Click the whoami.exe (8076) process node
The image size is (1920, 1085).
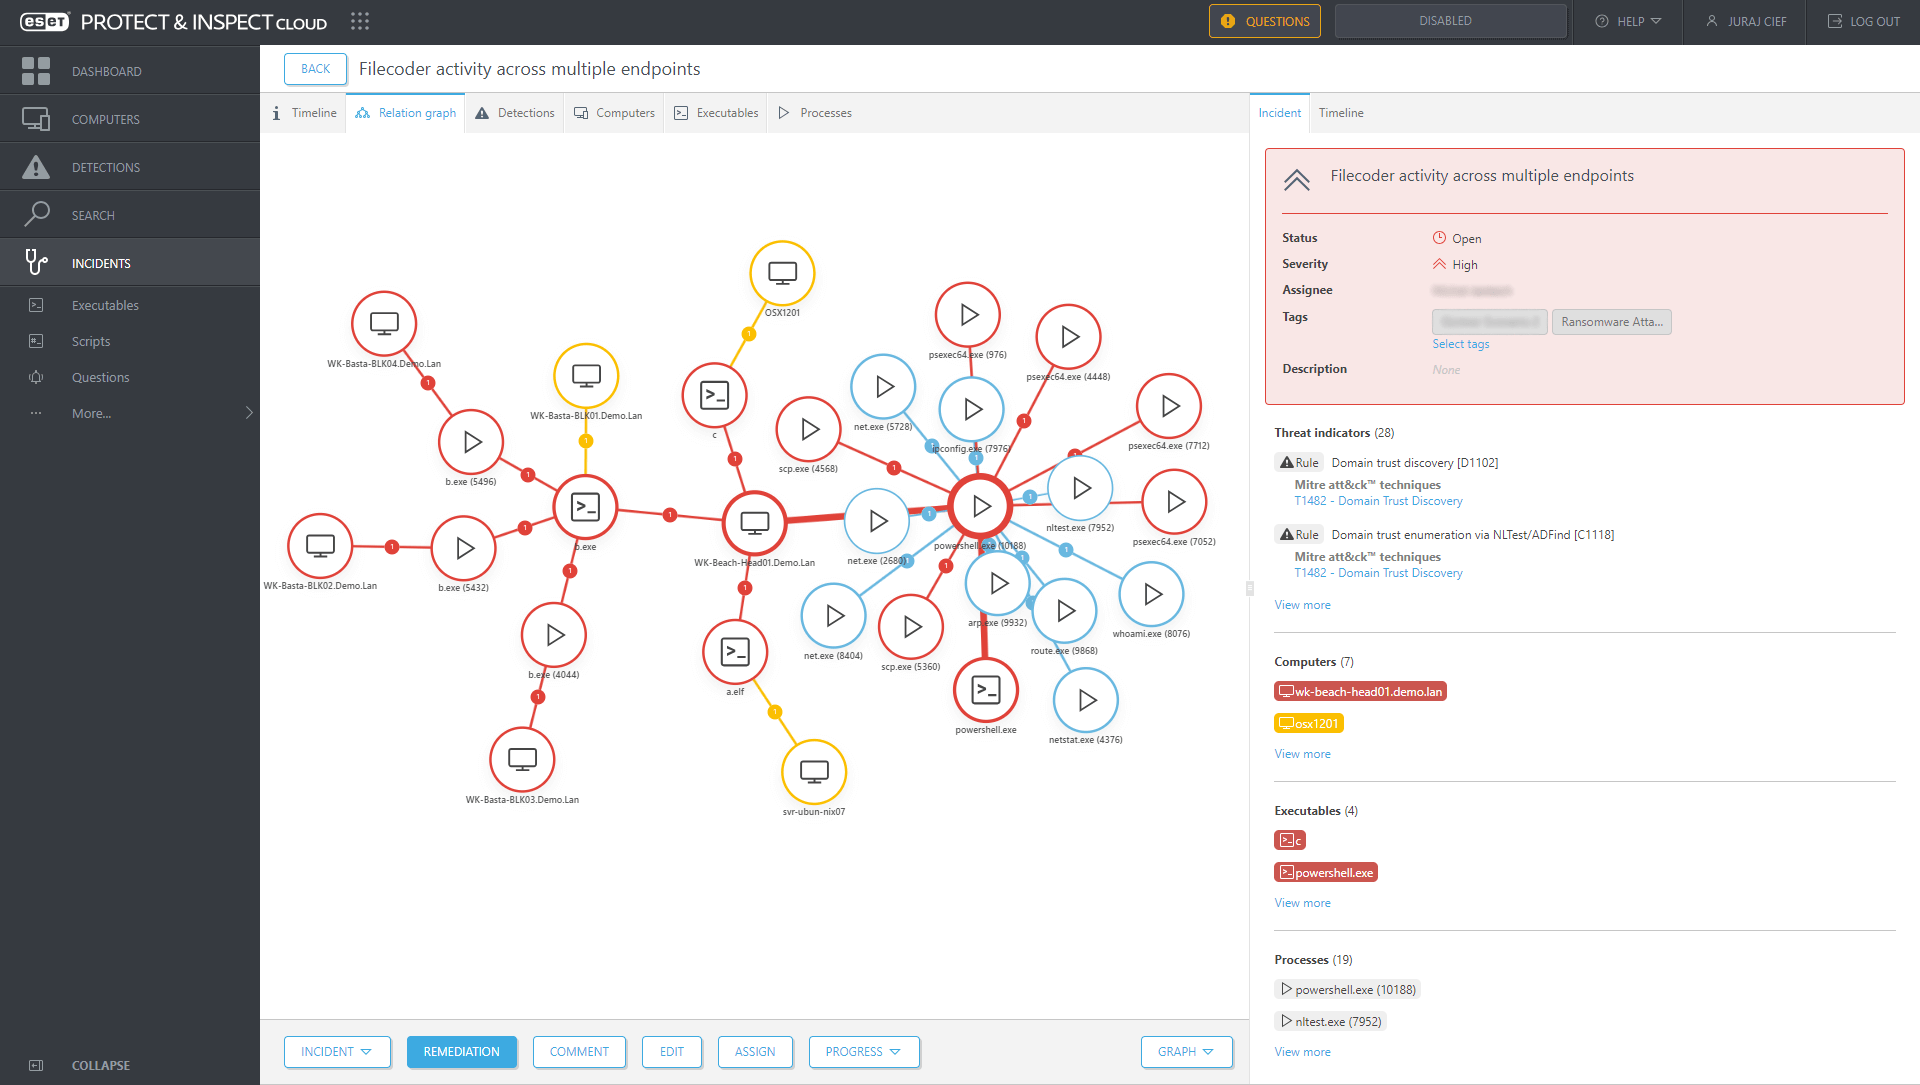click(x=1152, y=595)
